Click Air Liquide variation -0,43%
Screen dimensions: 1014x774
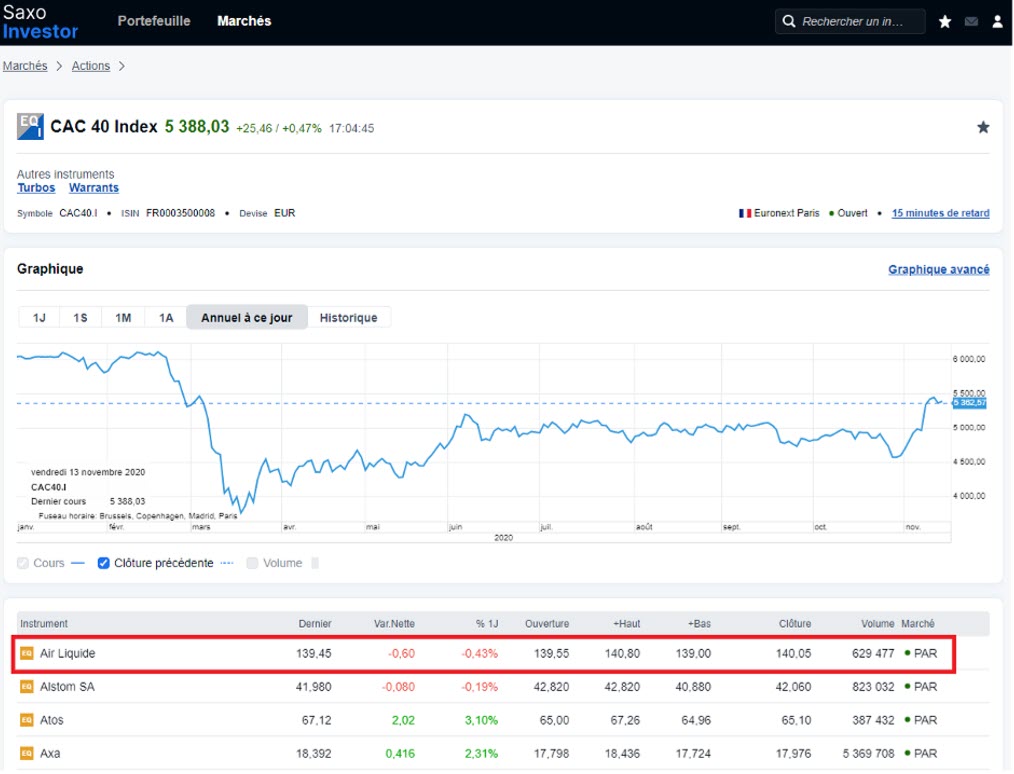pyautogui.click(x=480, y=654)
